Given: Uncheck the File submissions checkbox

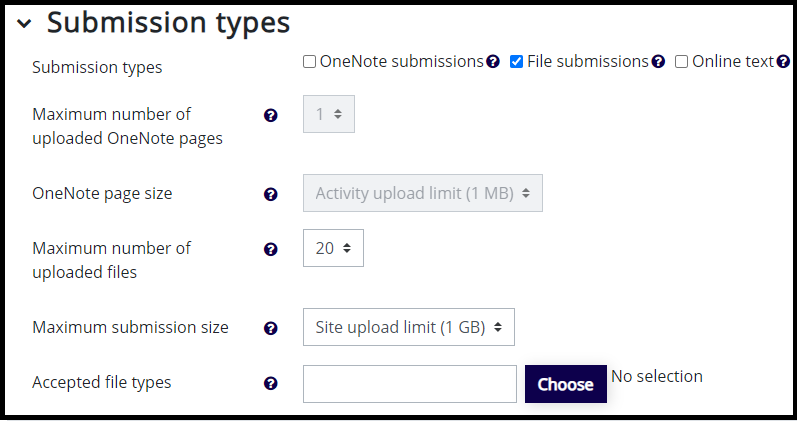Looking at the screenshot, I should coord(516,62).
